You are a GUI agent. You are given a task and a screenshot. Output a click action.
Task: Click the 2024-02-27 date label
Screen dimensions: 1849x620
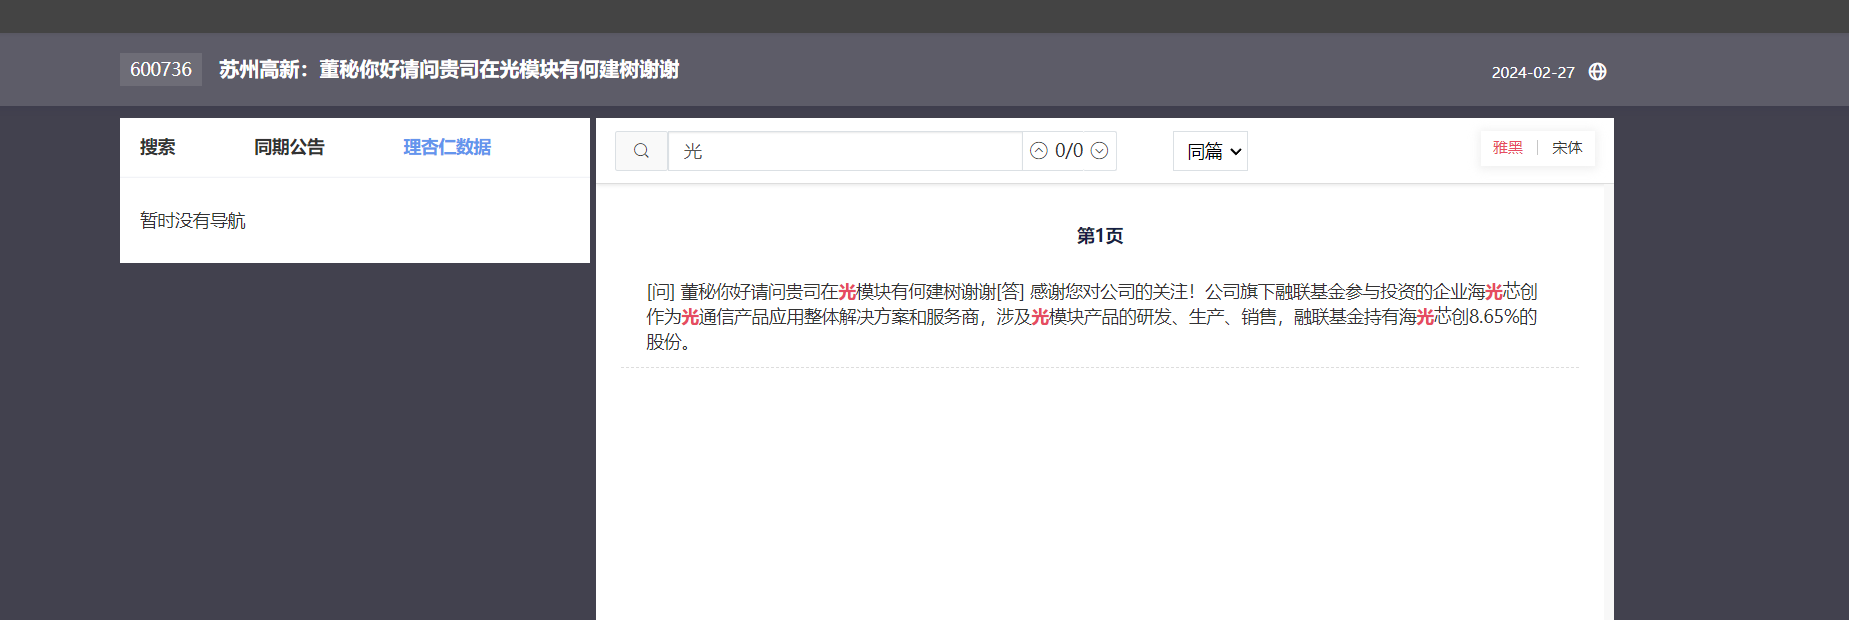click(1532, 72)
